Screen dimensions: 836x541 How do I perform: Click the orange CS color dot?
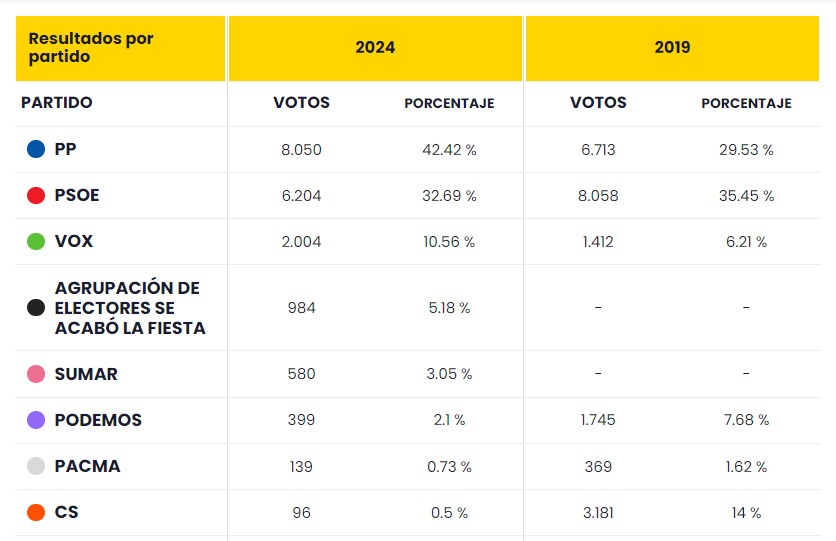coord(36,512)
